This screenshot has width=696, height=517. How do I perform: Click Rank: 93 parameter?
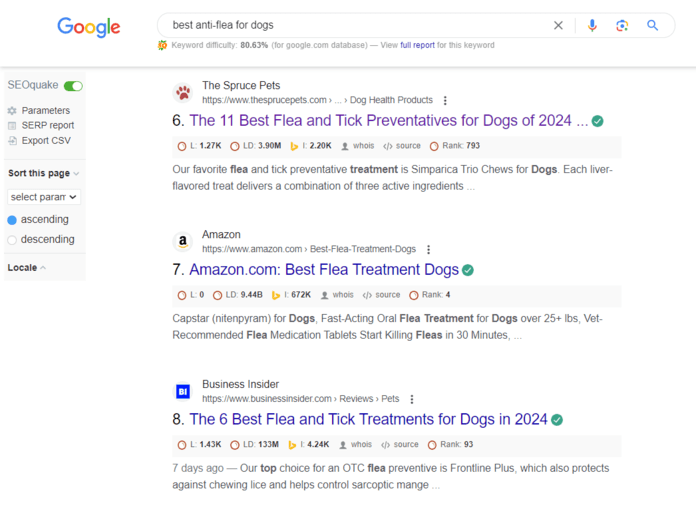tap(450, 445)
